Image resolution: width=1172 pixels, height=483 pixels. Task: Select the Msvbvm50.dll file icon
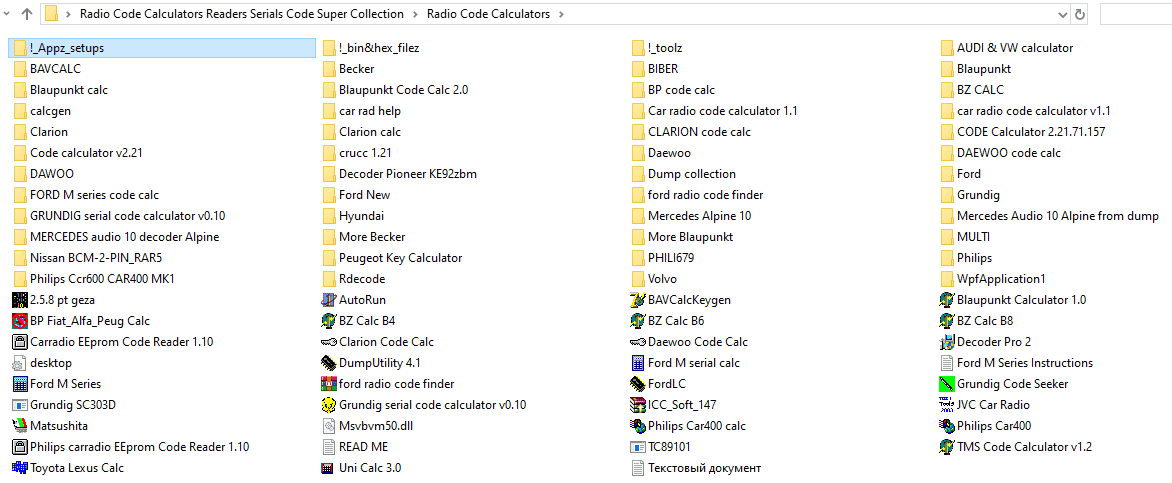pyautogui.click(x=327, y=425)
